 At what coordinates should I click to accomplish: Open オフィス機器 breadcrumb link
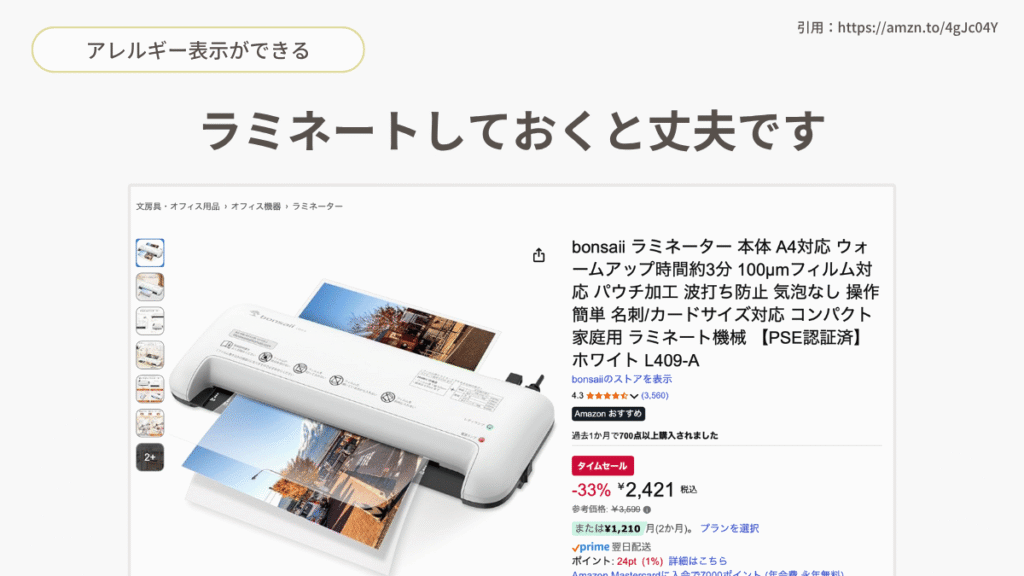pos(255,206)
